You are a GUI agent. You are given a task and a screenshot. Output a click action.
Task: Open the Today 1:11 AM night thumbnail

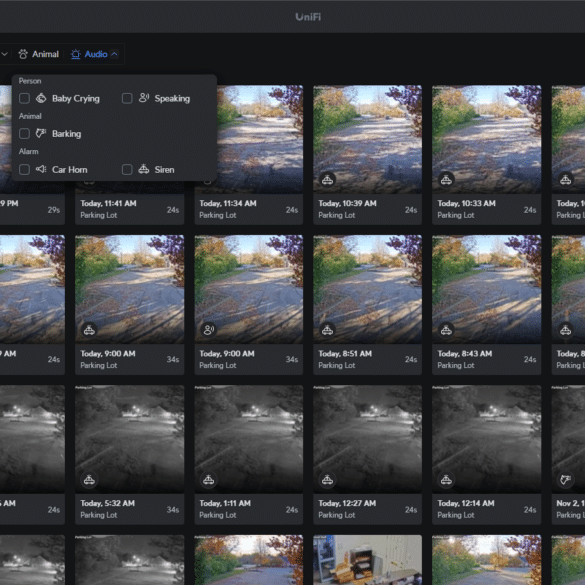(x=248, y=439)
